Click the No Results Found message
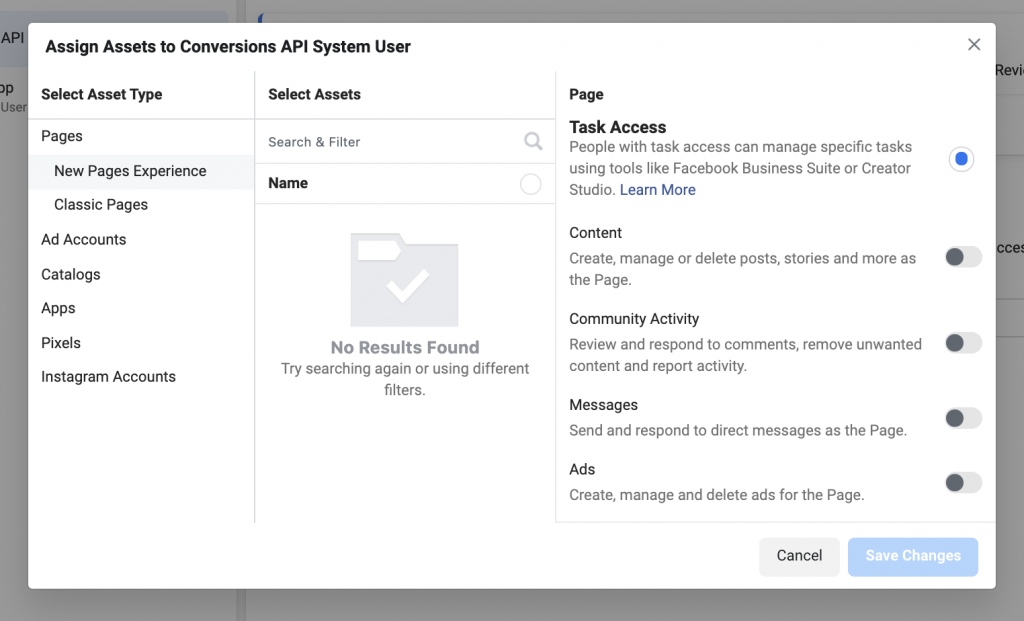 tap(405, 347)
